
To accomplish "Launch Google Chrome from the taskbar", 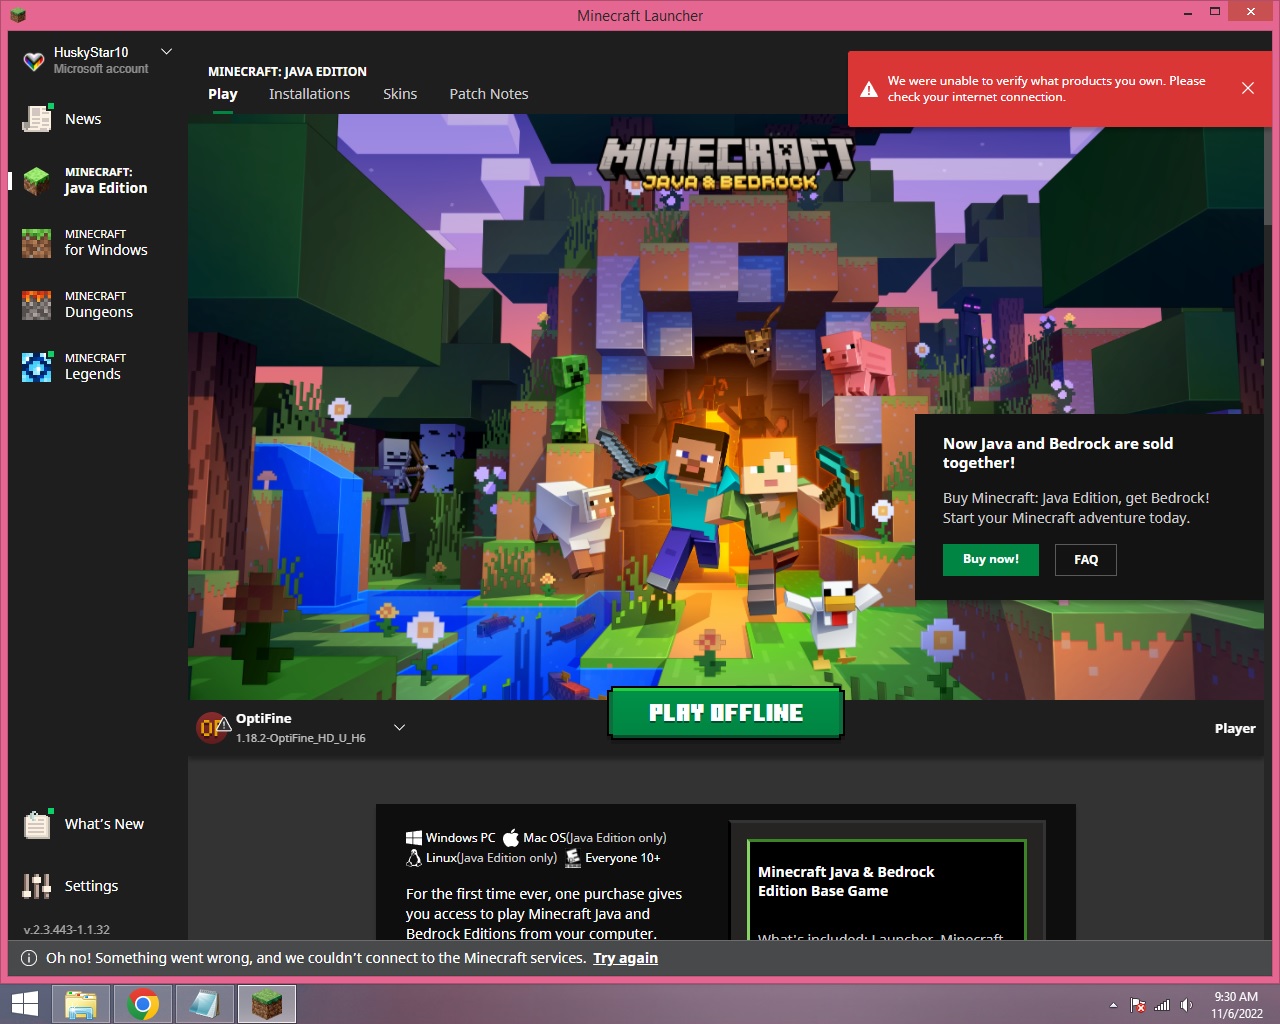I will pos(143,1004).
